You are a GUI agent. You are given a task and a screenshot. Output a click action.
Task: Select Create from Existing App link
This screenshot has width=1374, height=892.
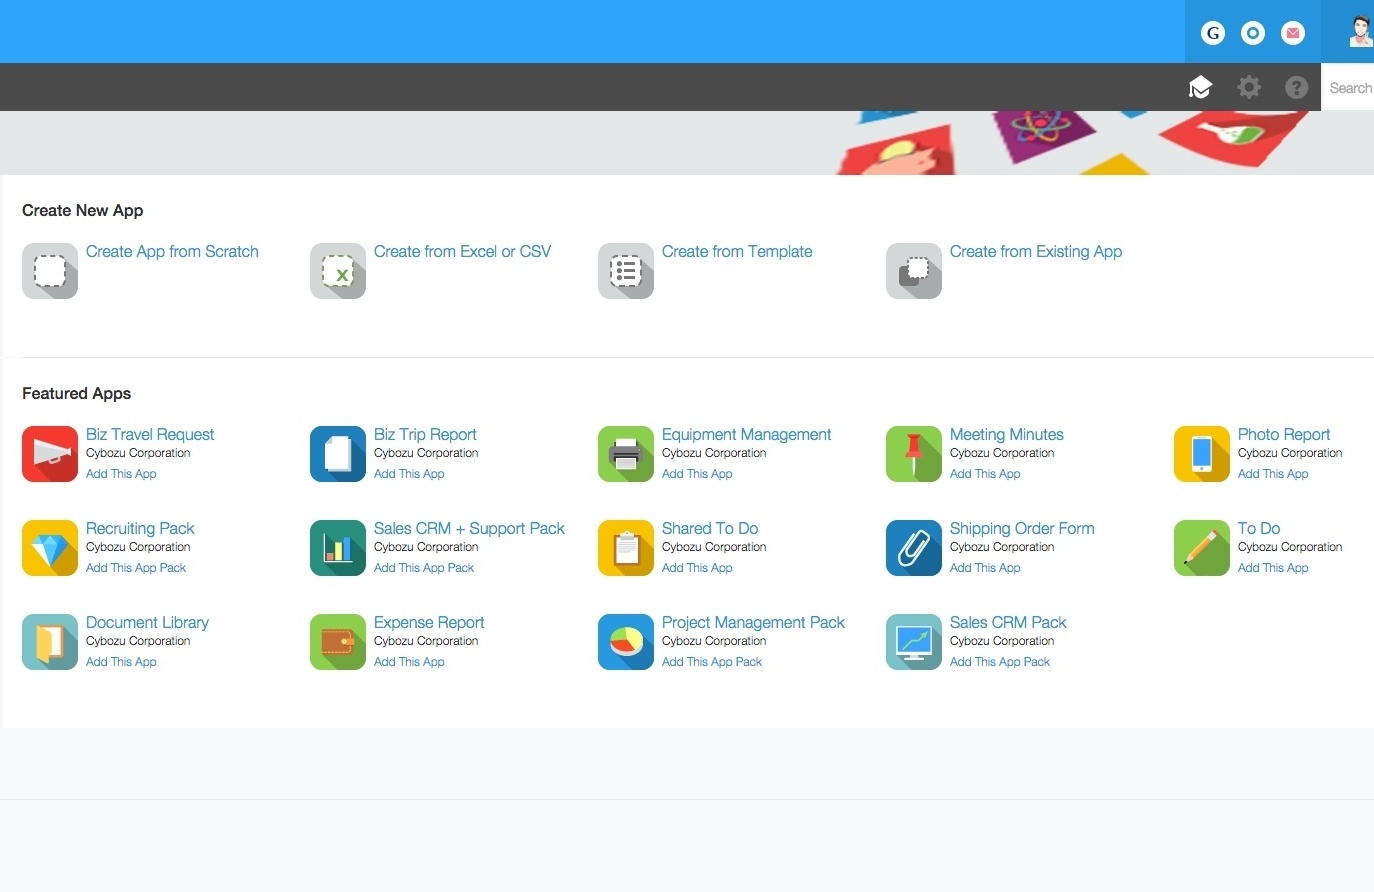1036,252
